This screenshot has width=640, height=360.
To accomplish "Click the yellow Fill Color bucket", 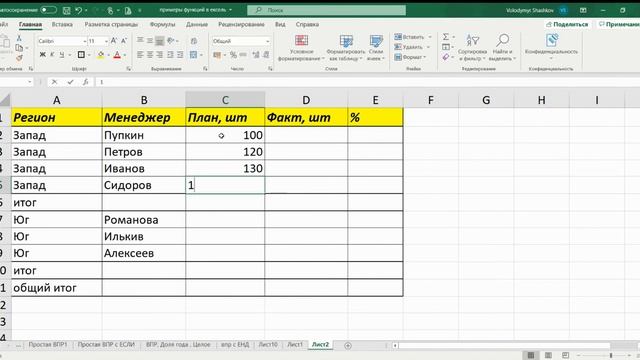I will point(100,55).
